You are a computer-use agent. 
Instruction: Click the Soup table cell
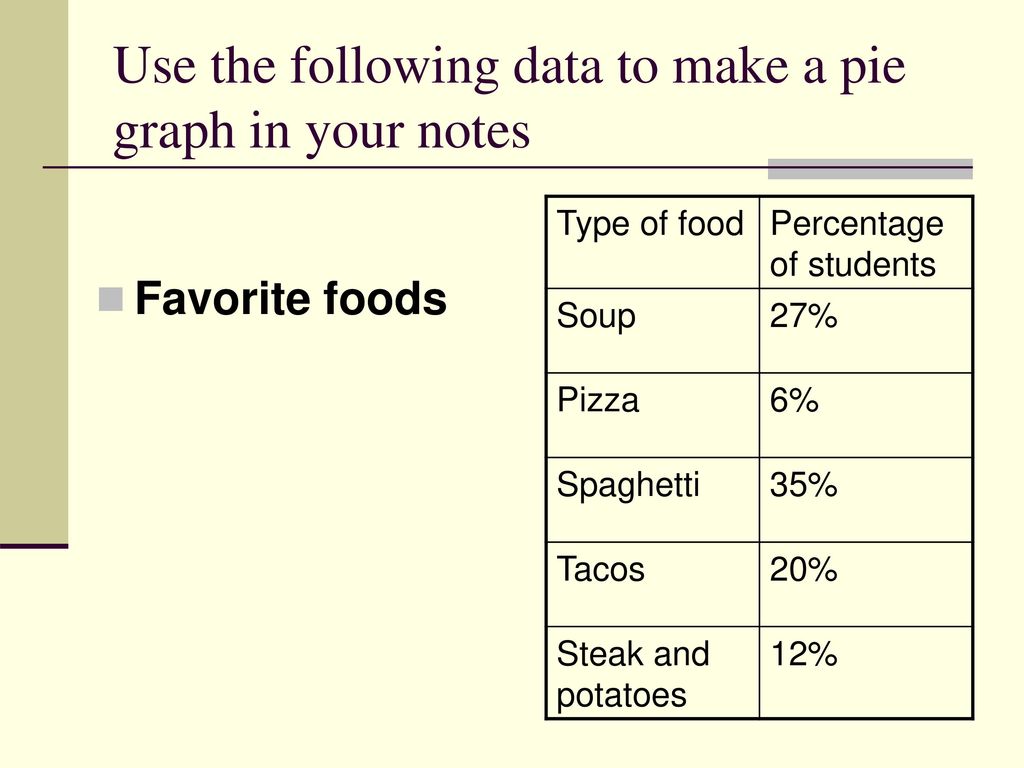click(x=652, y=330)
